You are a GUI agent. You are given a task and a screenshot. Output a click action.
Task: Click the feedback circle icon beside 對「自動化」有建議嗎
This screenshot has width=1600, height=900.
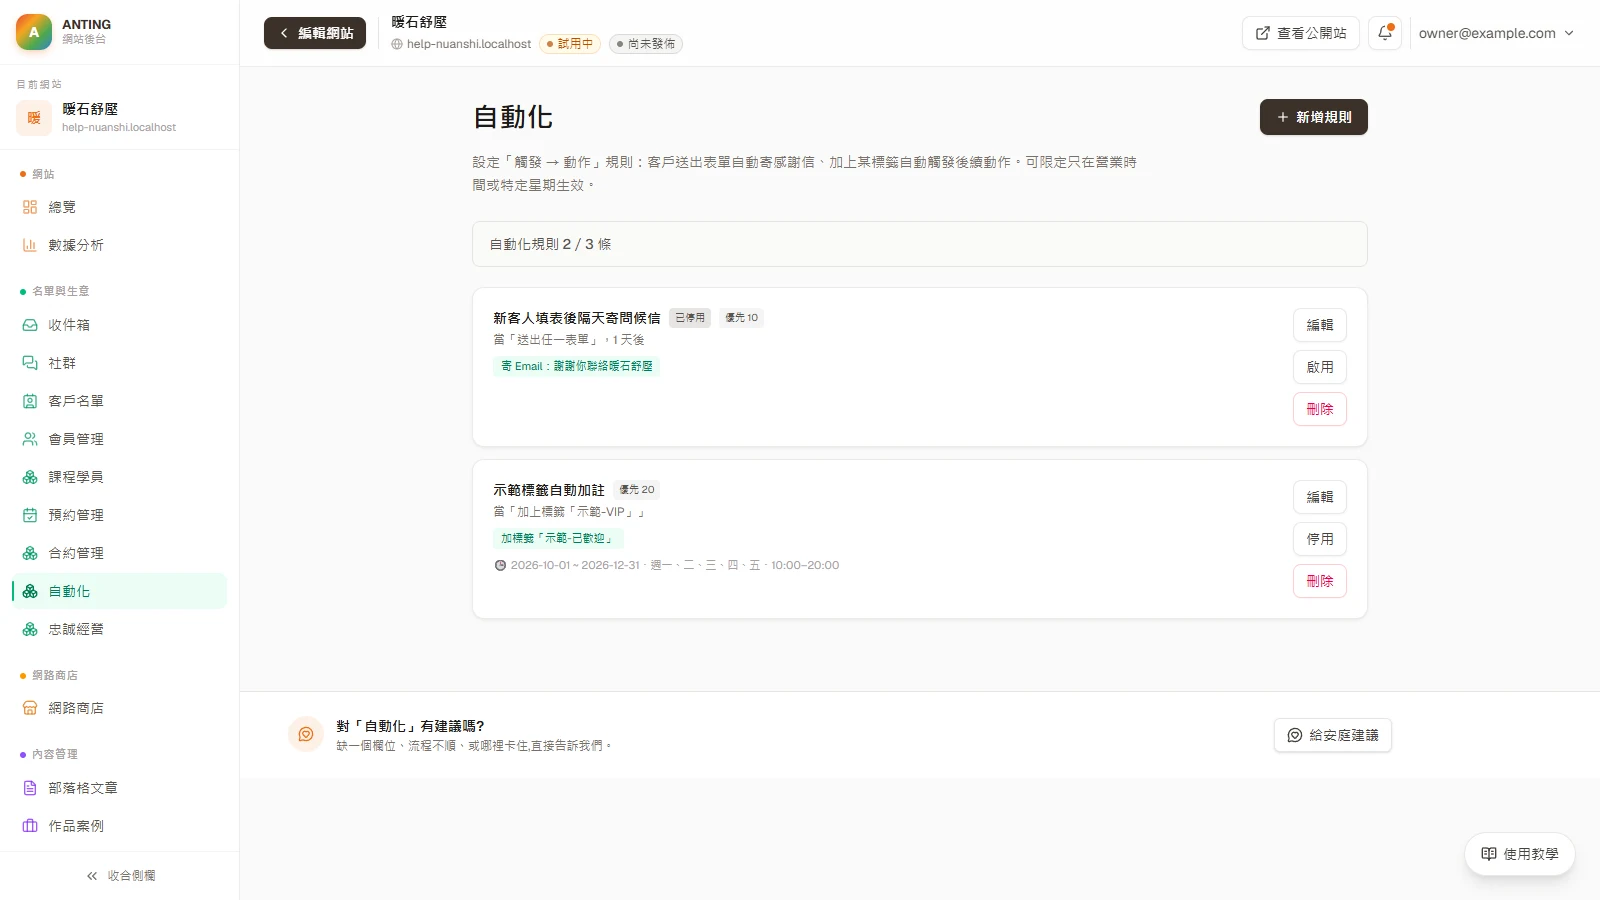pos(306,734)
